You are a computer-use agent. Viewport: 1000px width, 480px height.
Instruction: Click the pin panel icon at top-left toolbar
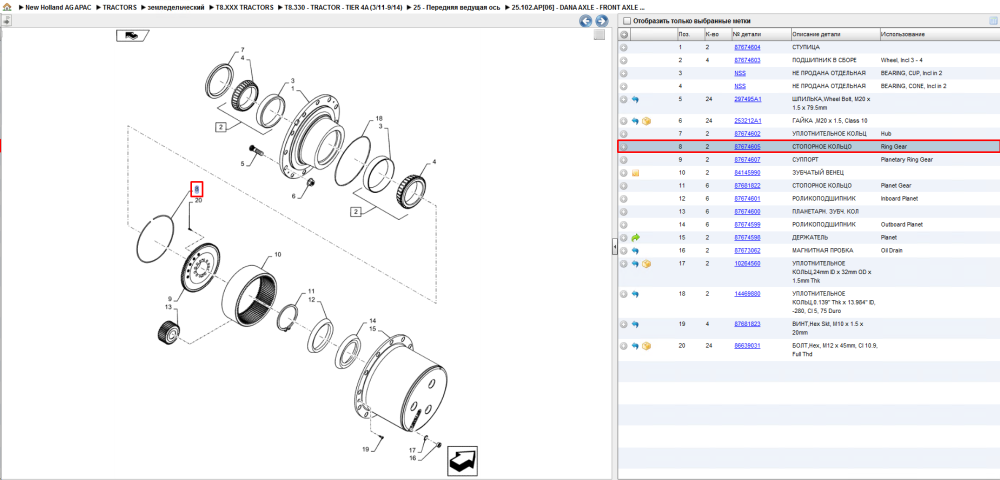(6, 20)
